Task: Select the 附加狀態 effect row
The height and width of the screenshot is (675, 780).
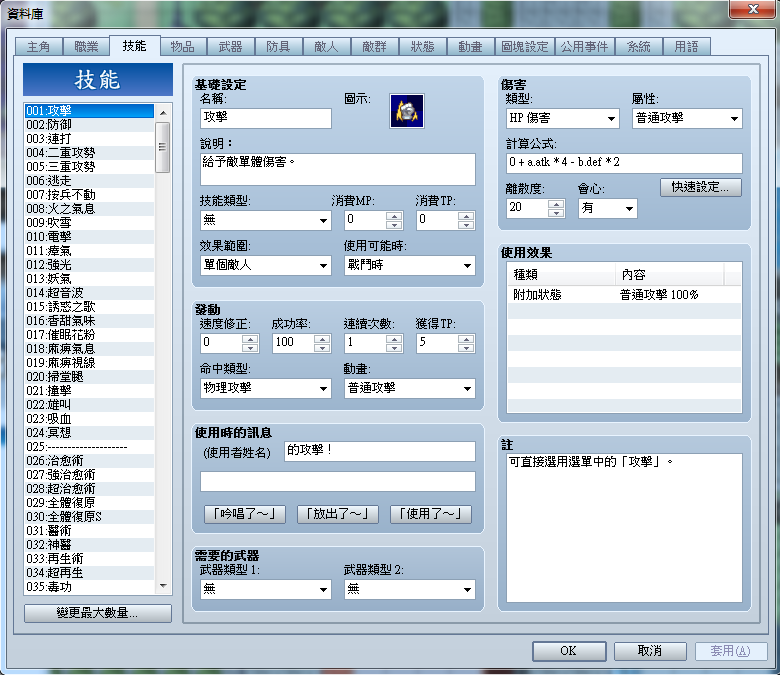Action: pos(624,295)
